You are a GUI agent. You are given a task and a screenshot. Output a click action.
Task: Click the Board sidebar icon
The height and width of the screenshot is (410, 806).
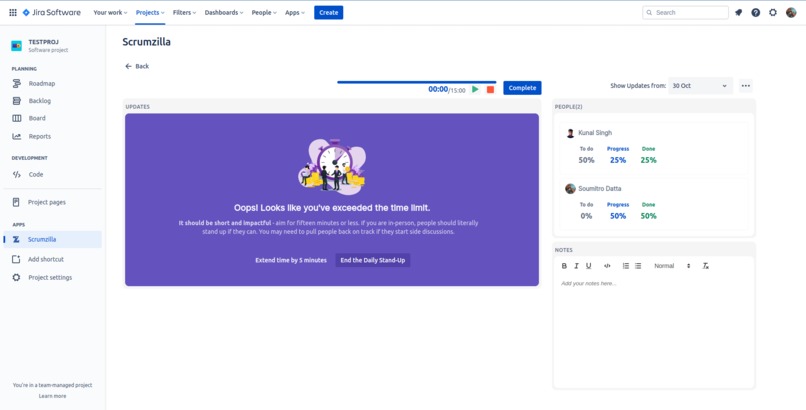[16, 118]
